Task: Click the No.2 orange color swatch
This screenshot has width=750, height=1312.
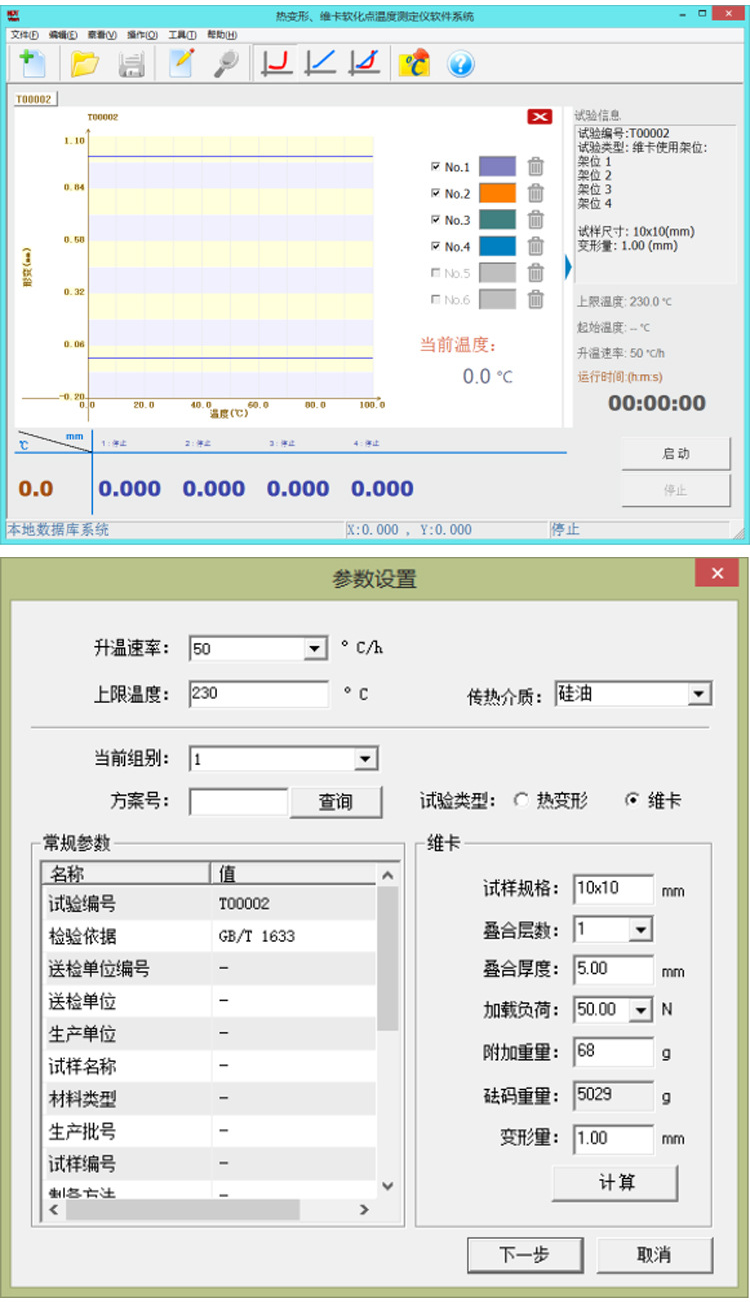Action: point(497,193)
